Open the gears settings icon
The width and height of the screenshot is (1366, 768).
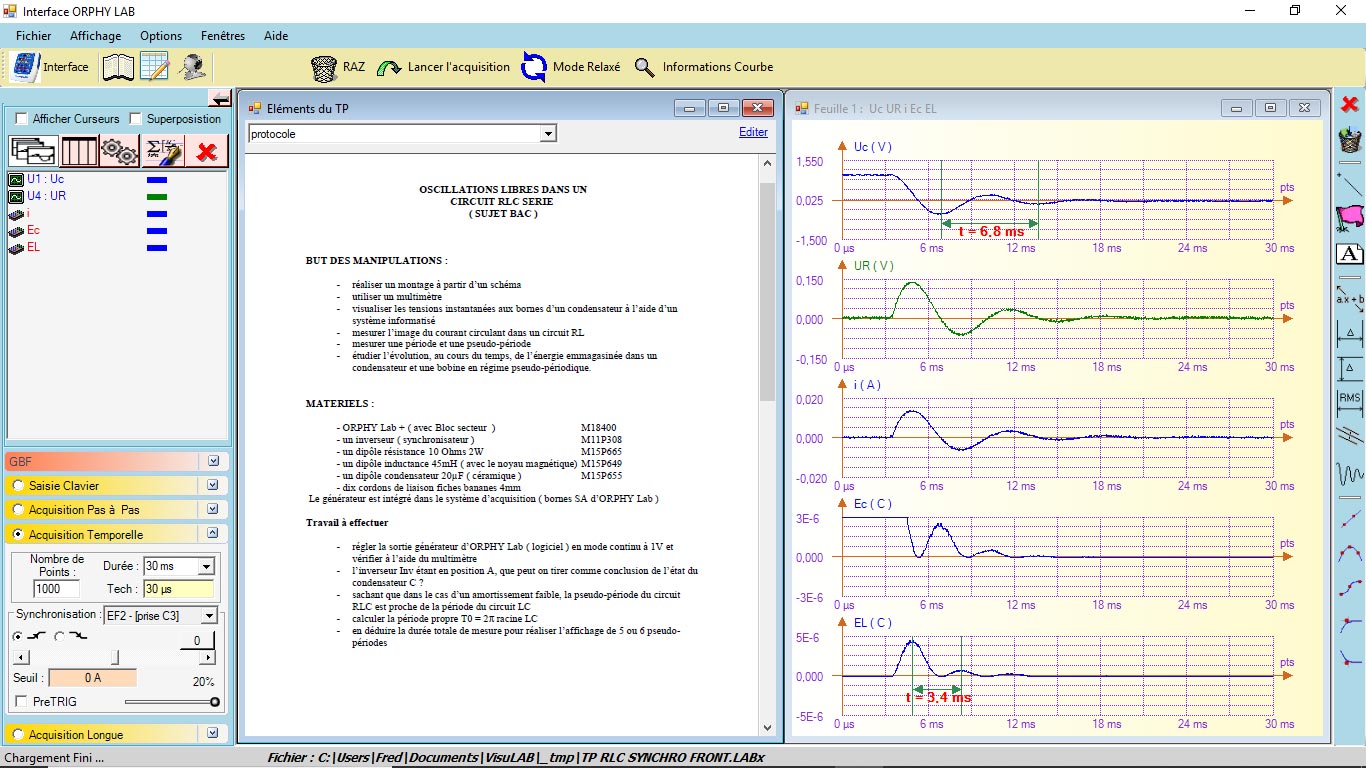point(120,151)
